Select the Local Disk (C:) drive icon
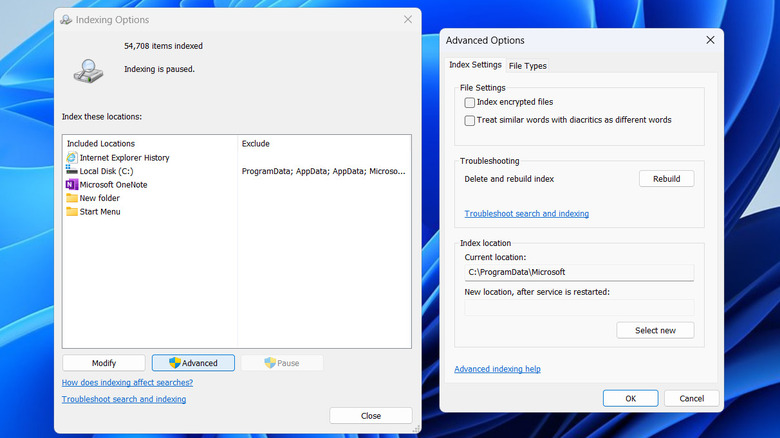The image size is (780, 438). tap(72, 171)
